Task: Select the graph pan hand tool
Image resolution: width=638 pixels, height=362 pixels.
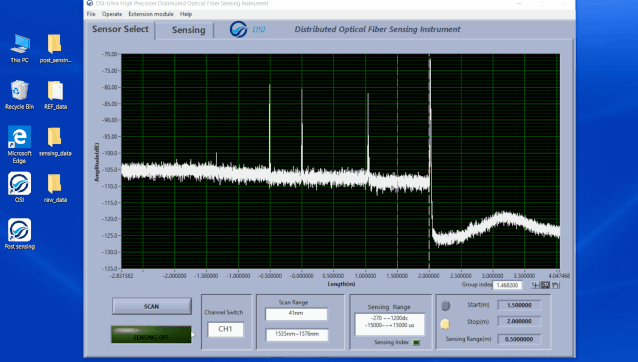Action: pyautogui.click(x=555, y=286)
